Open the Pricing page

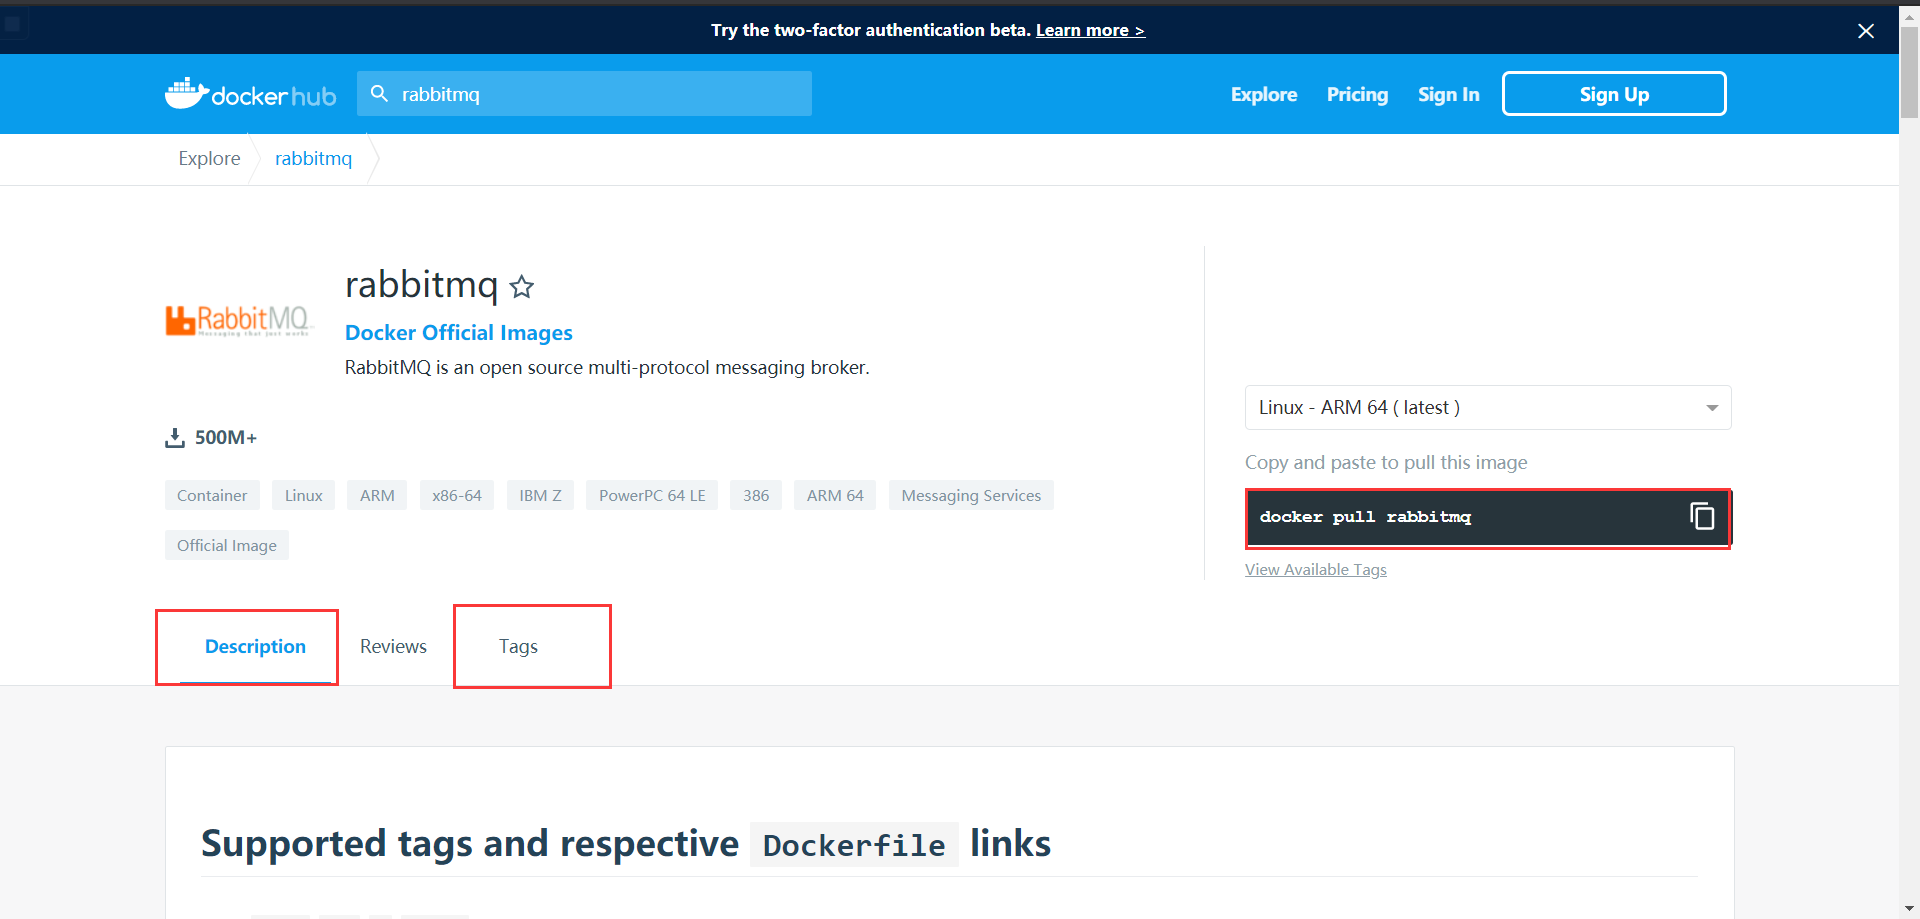click(x=1357, y=94)
